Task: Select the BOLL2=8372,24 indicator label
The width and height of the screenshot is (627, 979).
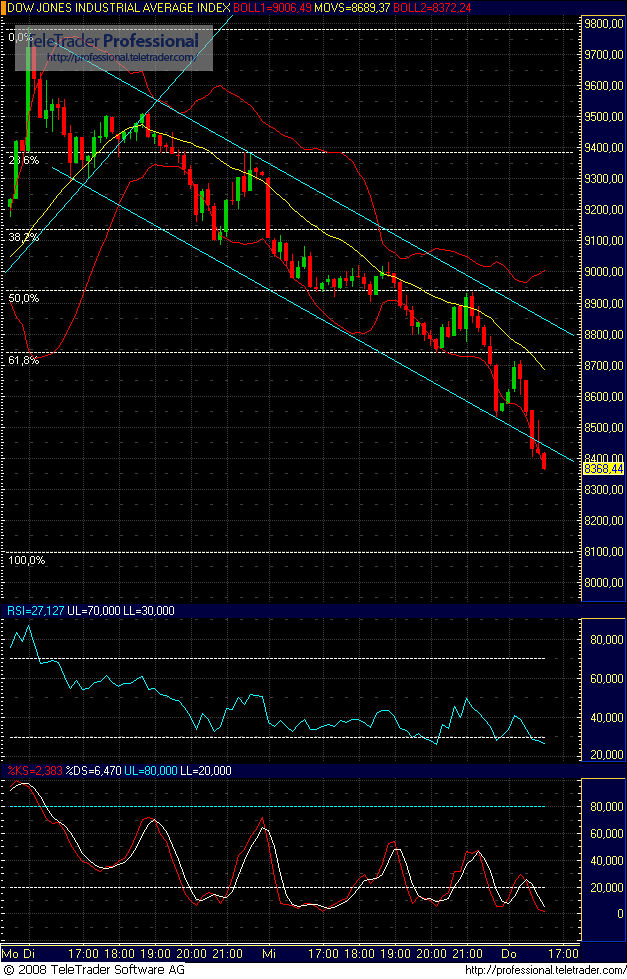Action: tap(432, 8)
